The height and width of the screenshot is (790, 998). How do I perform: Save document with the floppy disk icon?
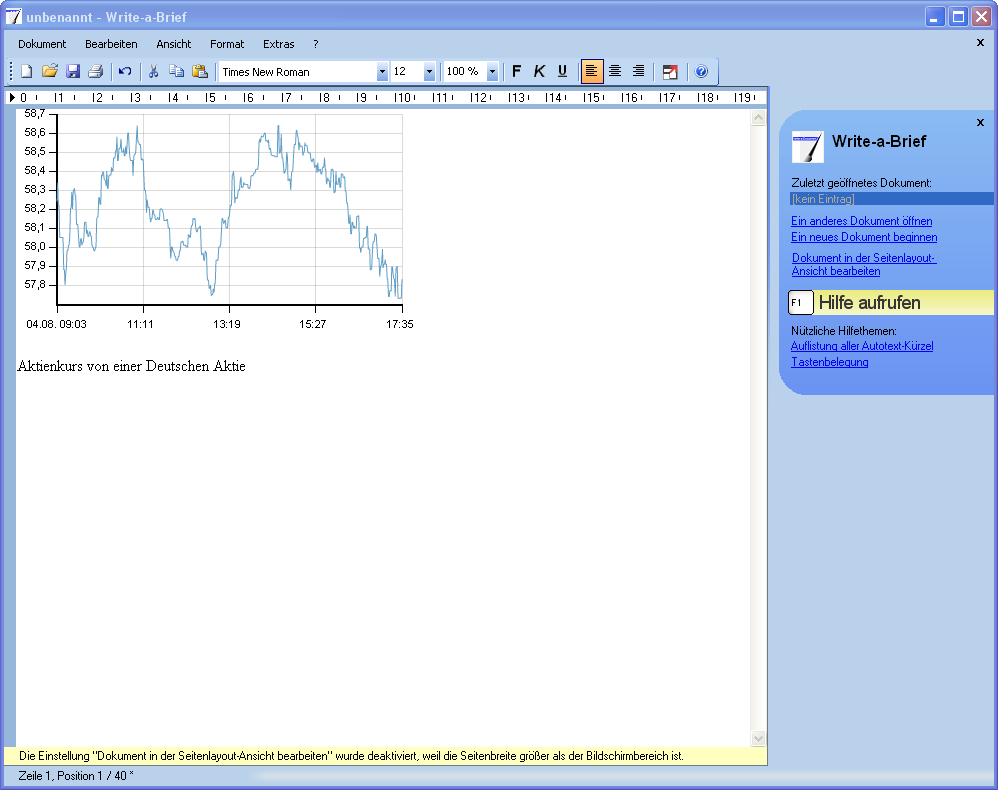click(73, 71)
